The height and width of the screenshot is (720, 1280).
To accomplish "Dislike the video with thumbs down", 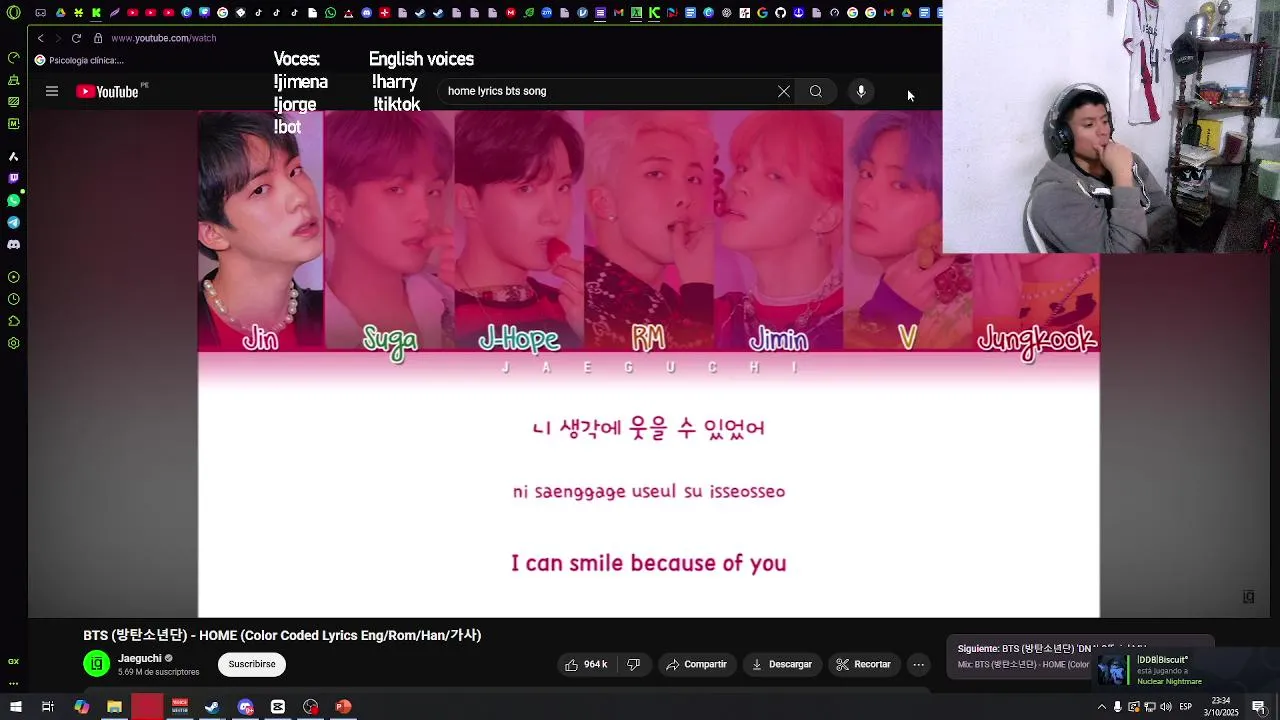I will pyautogui.click(x=633, y=664).
